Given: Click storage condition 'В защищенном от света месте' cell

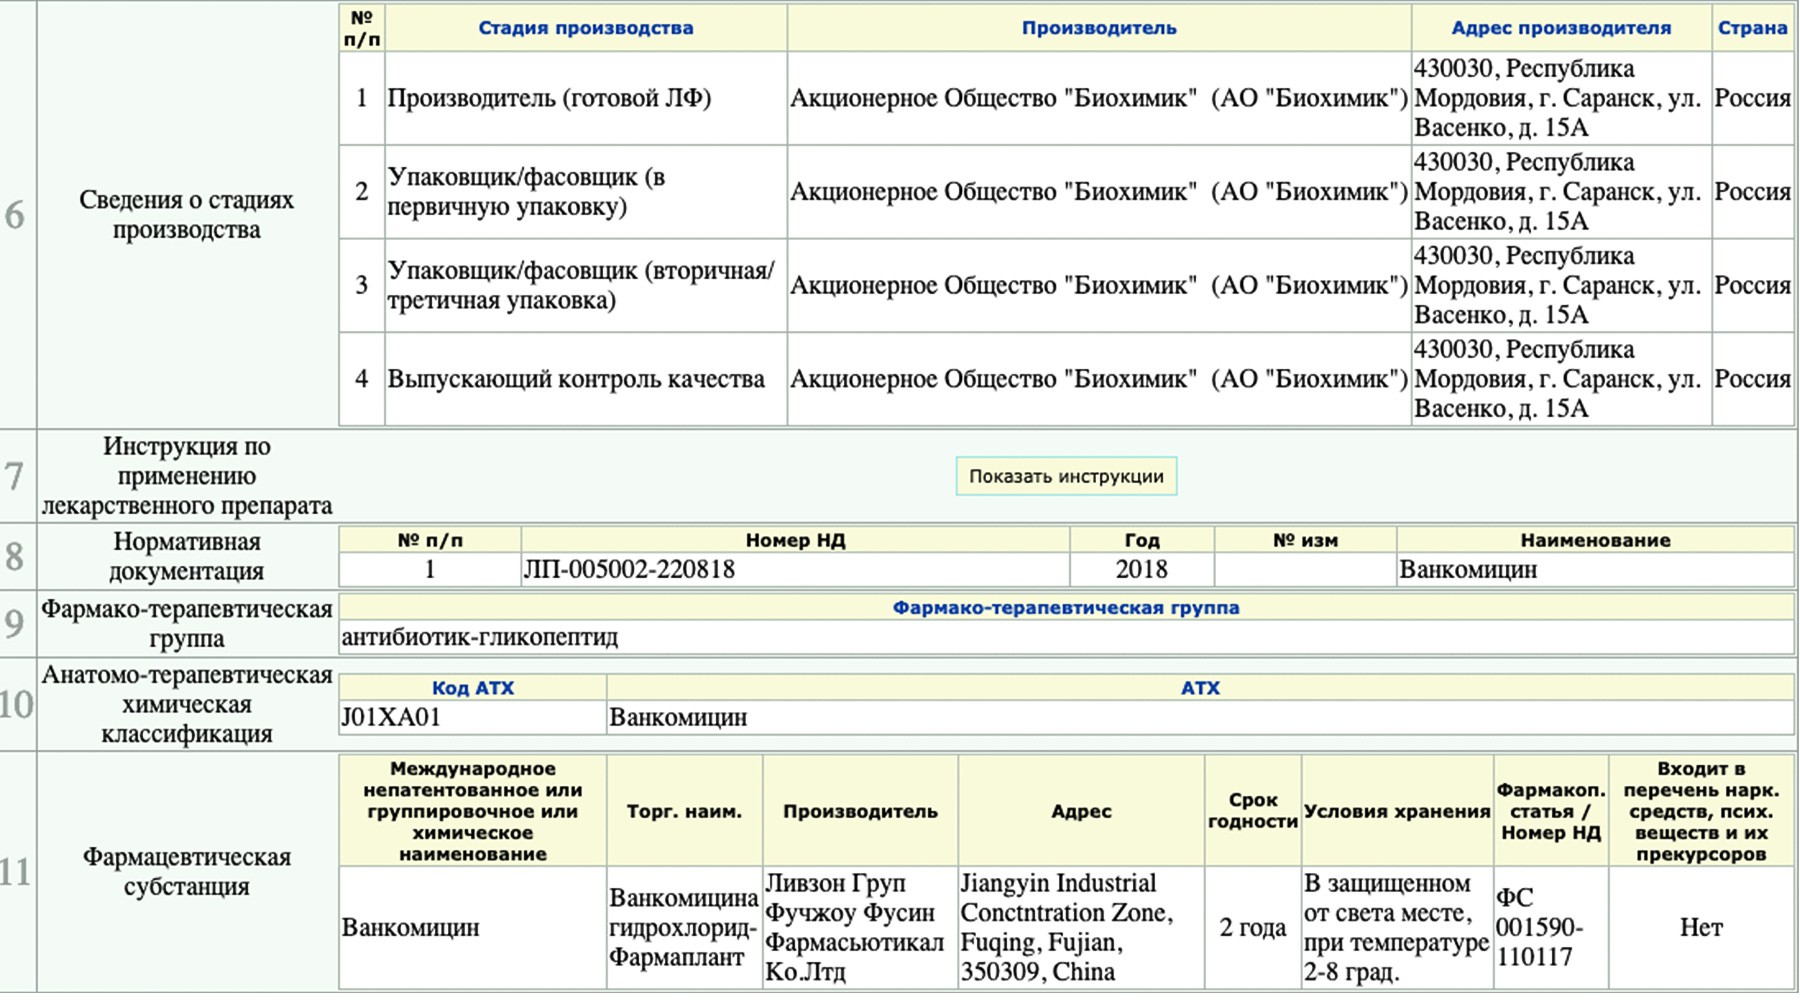Looking at the screenshot, I should coord(1397,928).
